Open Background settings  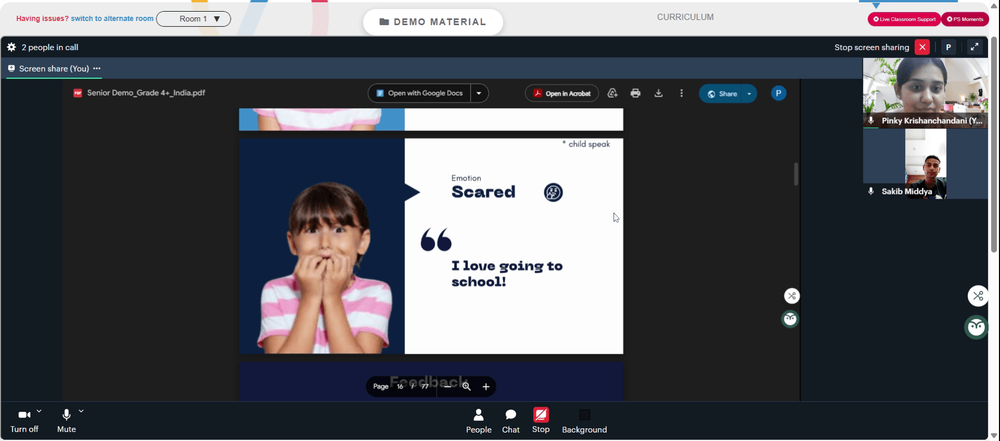584,421
